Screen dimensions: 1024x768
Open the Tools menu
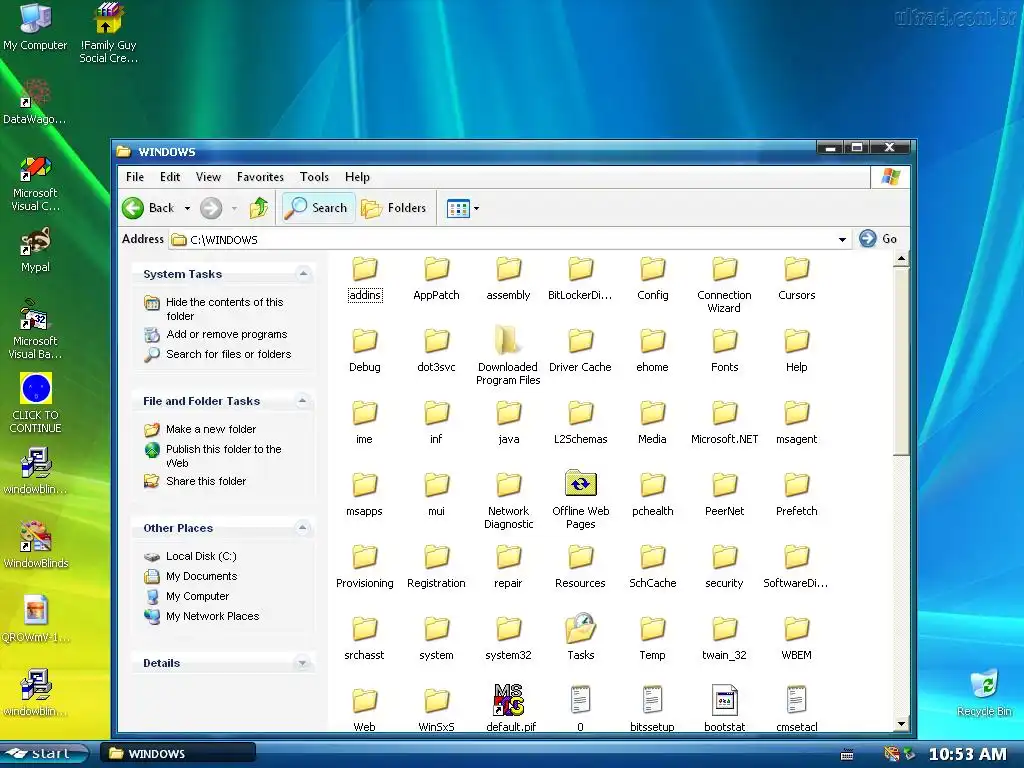tap(314, 177)
